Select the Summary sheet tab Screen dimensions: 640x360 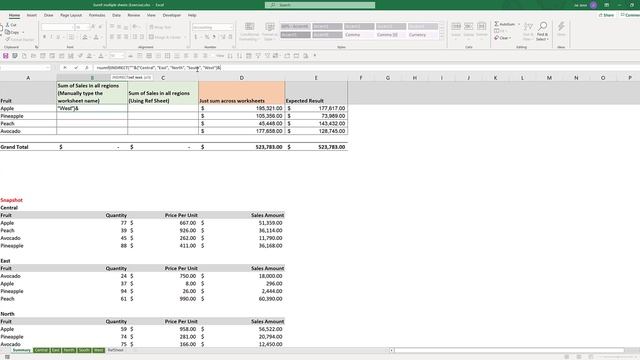[x=21, y=350]
